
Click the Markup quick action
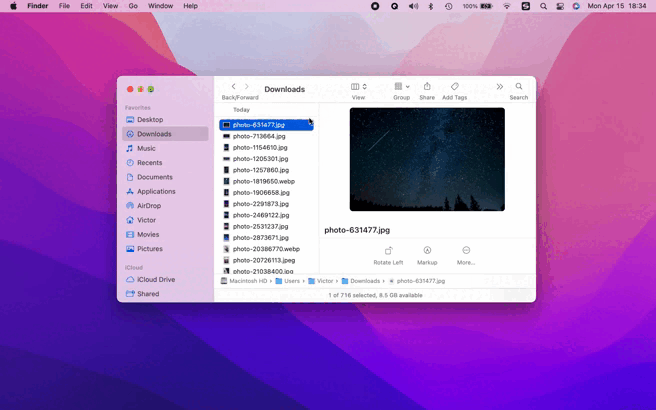coord(427,256)
